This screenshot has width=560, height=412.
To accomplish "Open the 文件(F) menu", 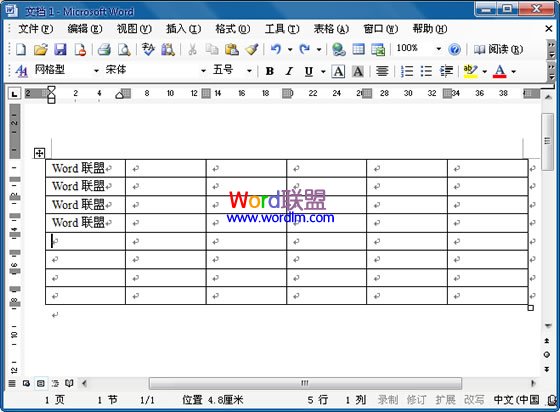I will click(35, 29).
